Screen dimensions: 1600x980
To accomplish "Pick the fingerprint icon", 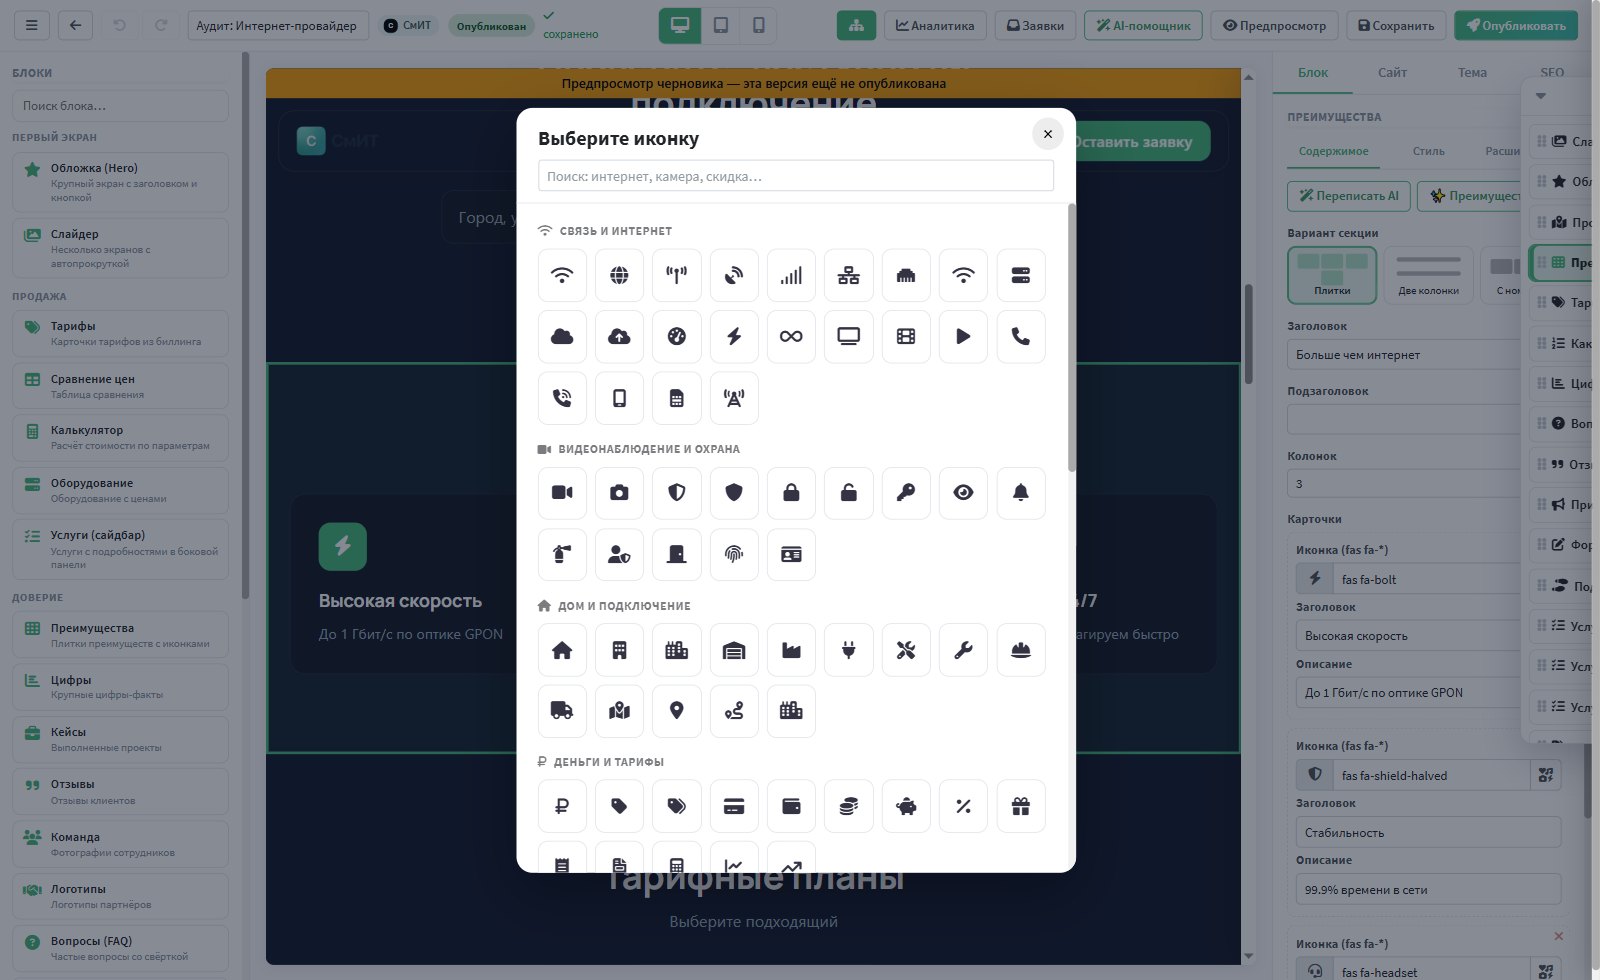I will [x=734, y=554].
